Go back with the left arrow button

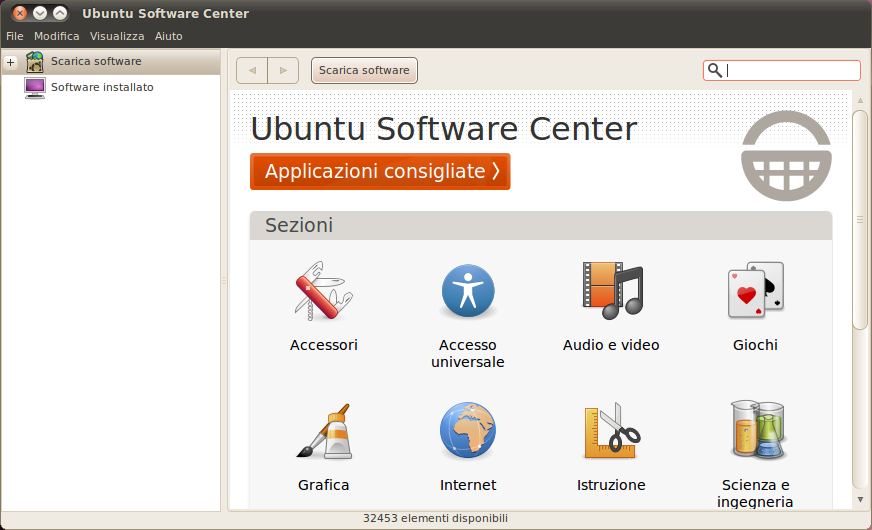click(252, 71)
